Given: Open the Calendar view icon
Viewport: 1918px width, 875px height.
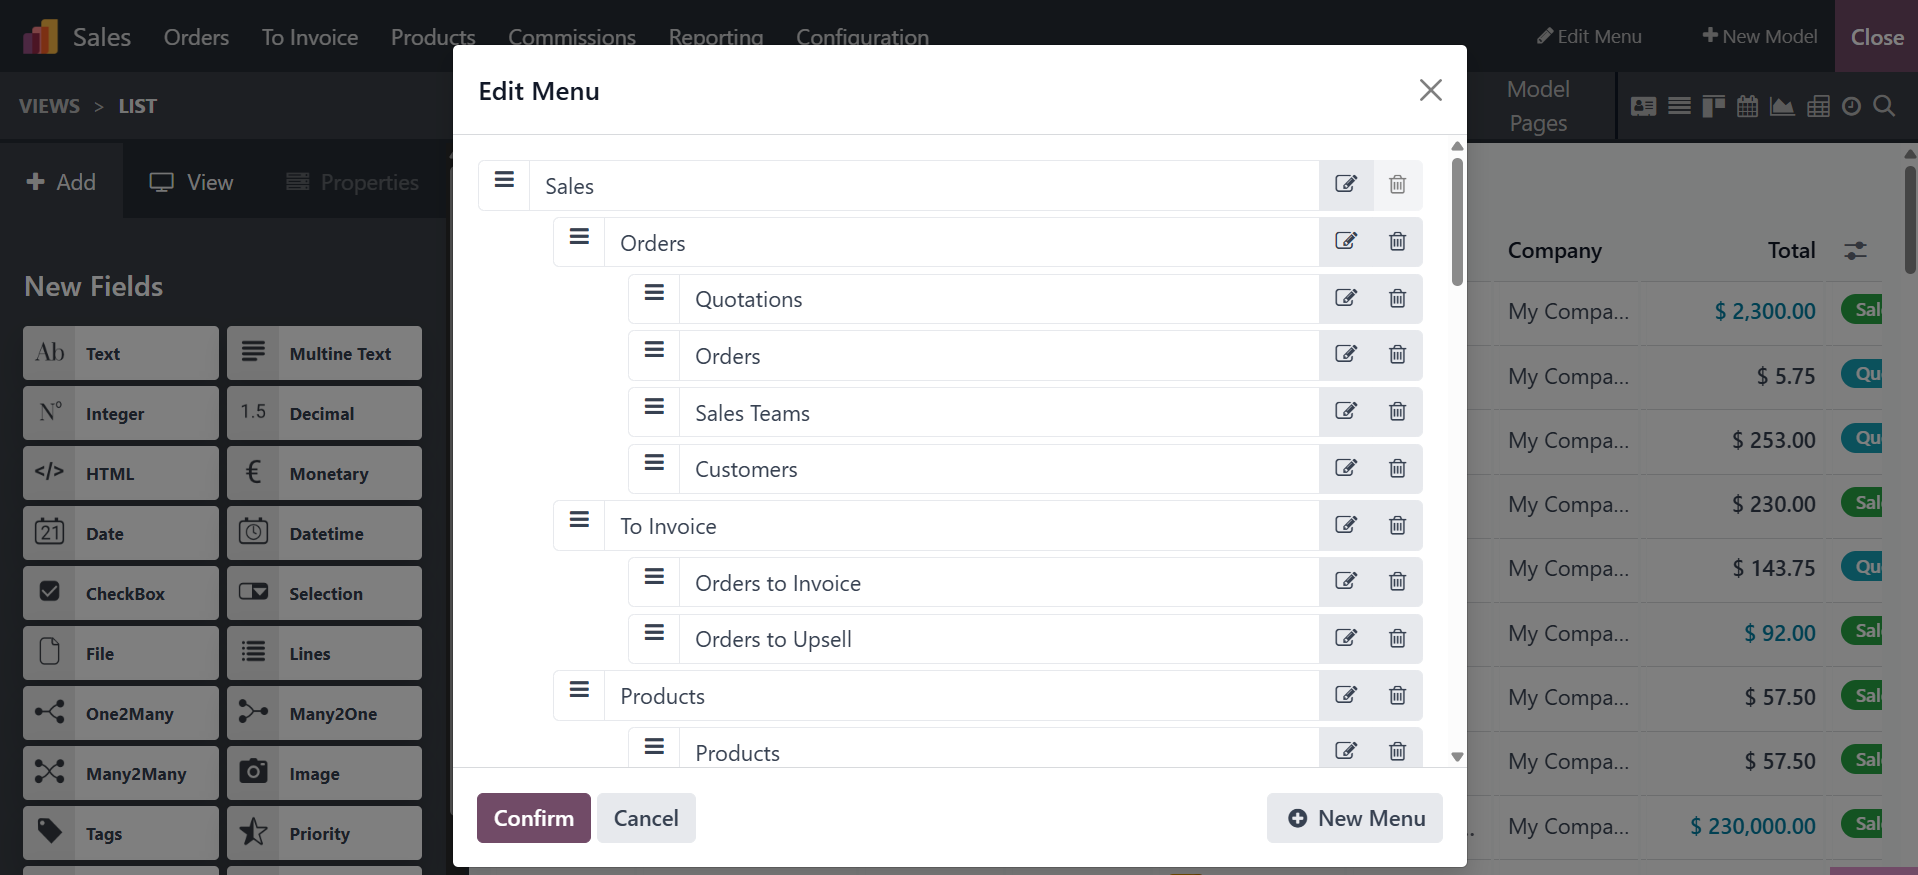Looking at the screenshot, I should [1747, 106].
